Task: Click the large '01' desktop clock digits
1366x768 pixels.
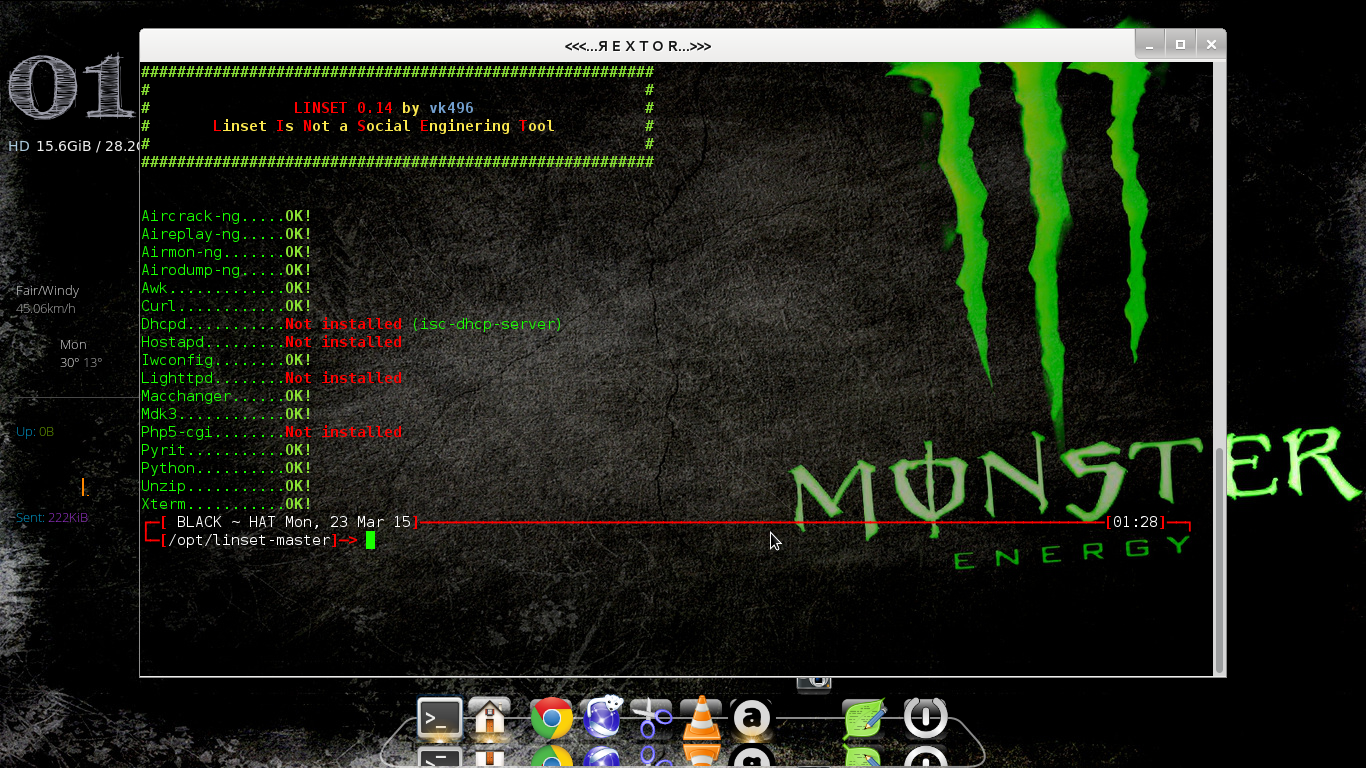Action: [70, 88]
